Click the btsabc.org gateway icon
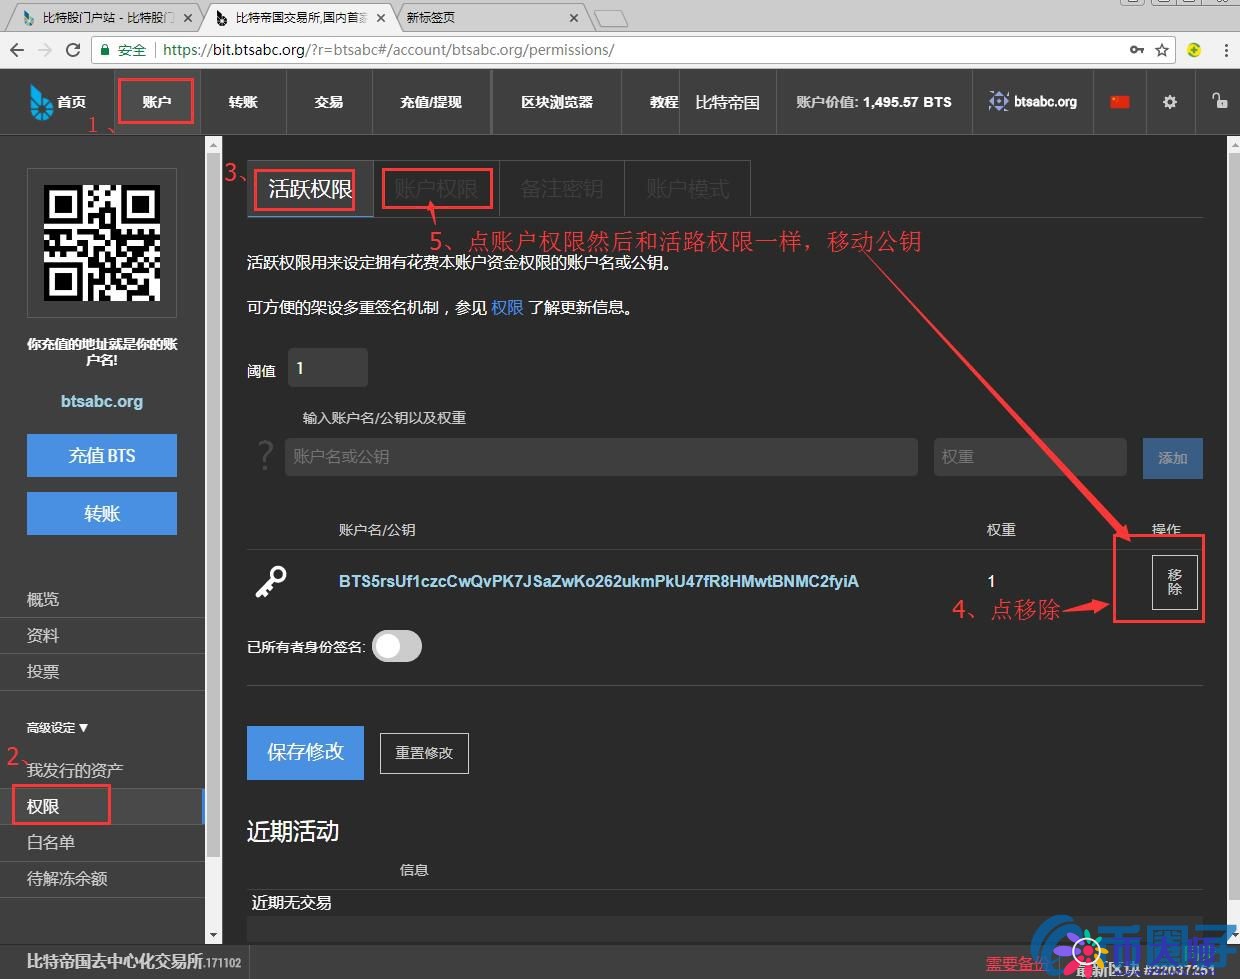 pos(997,101)
